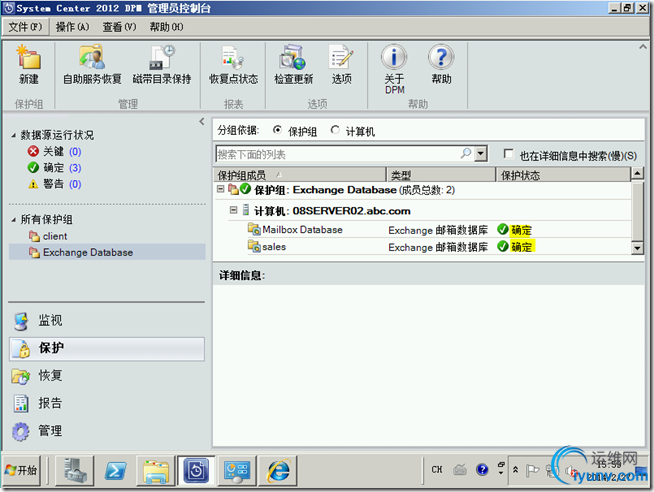This screenshot has width=654, height=492.
Task: Open the 操作(A) menu
Action: click(73, 27)
